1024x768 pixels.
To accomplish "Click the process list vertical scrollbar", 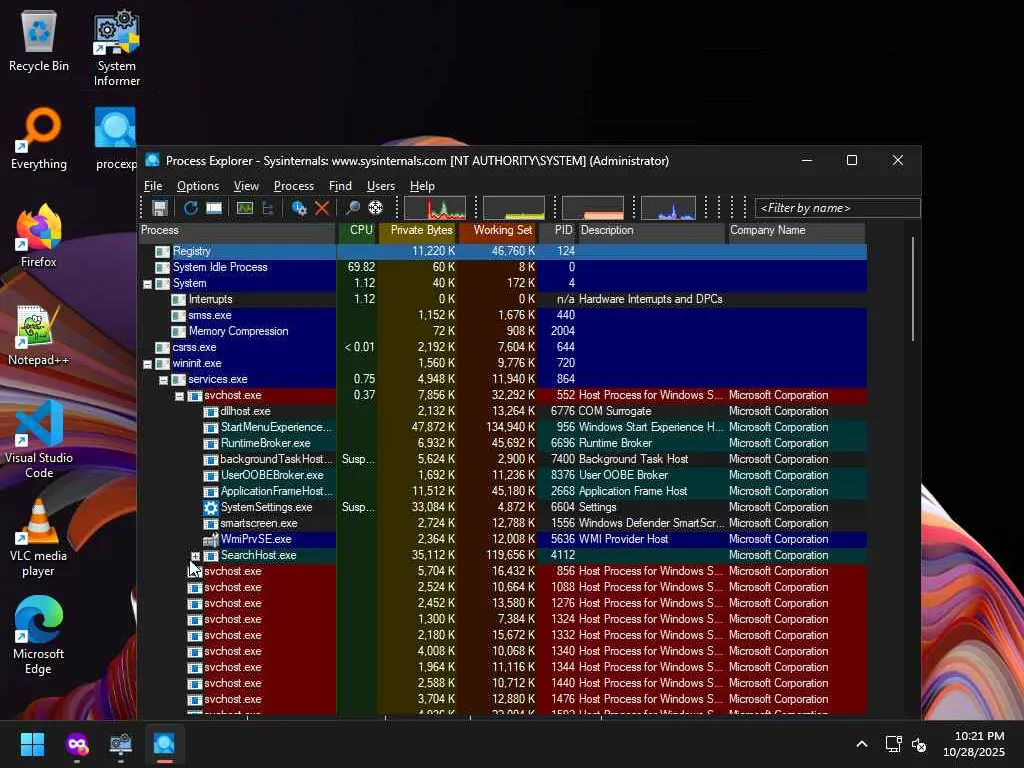I will pyautogui.click(x=912, y=289).
